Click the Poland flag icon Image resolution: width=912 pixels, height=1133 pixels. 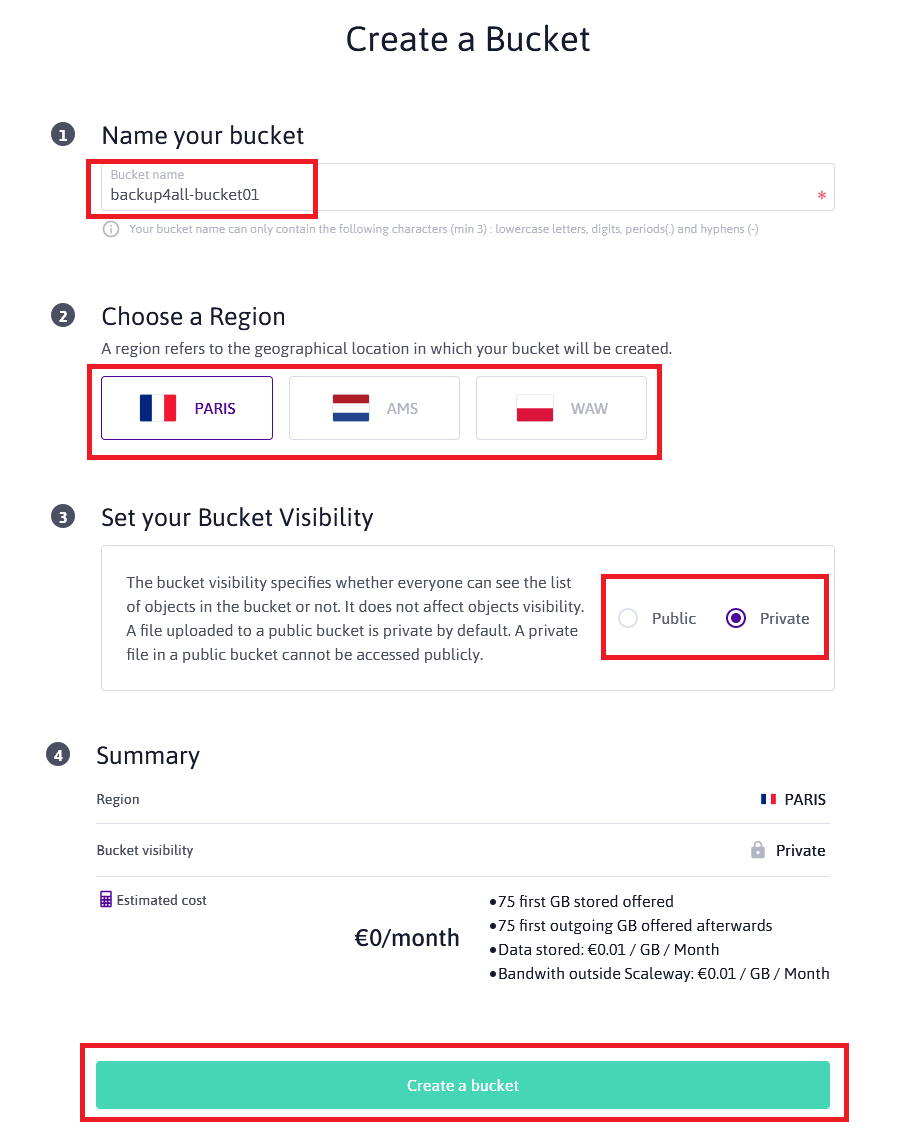coord(535,408)
